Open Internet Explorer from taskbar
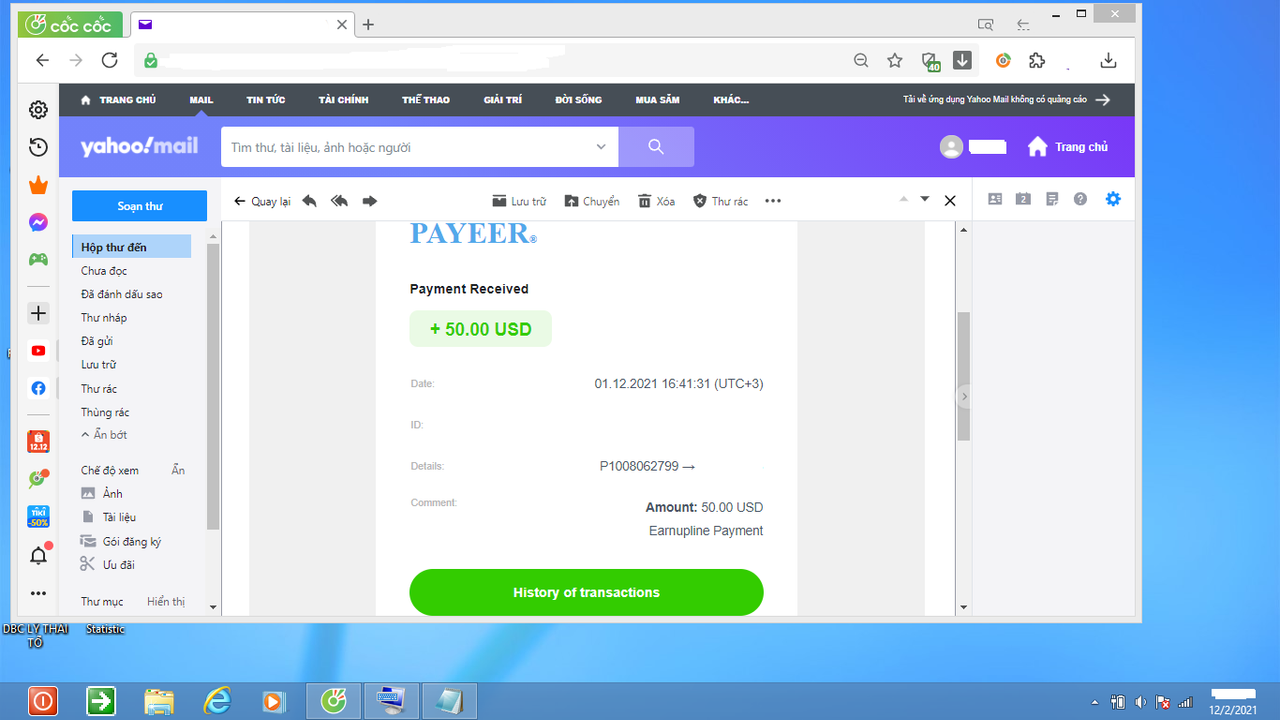The width and height of the screenshot is (1280, 720). [x=217, y=701]
